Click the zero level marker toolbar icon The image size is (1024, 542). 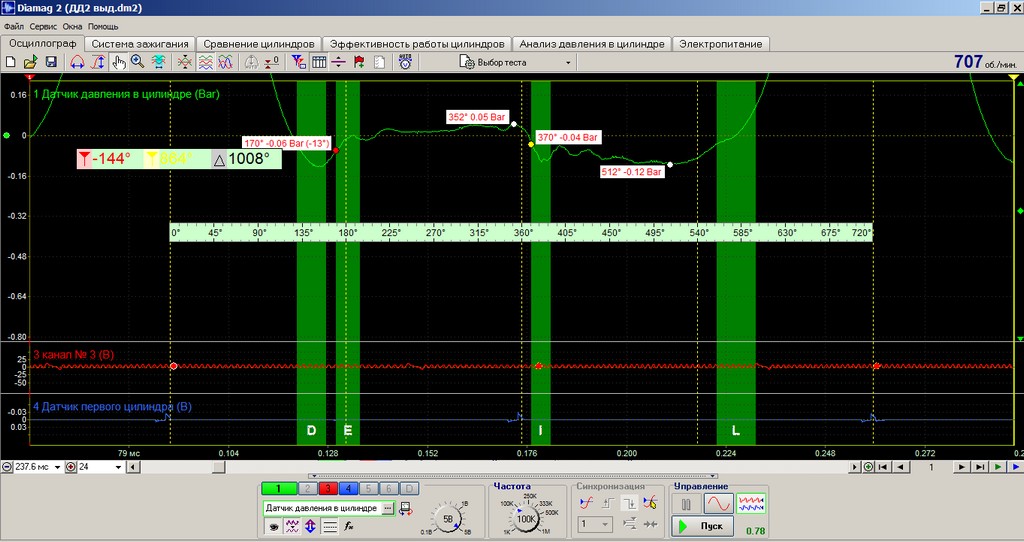point(272,62)
